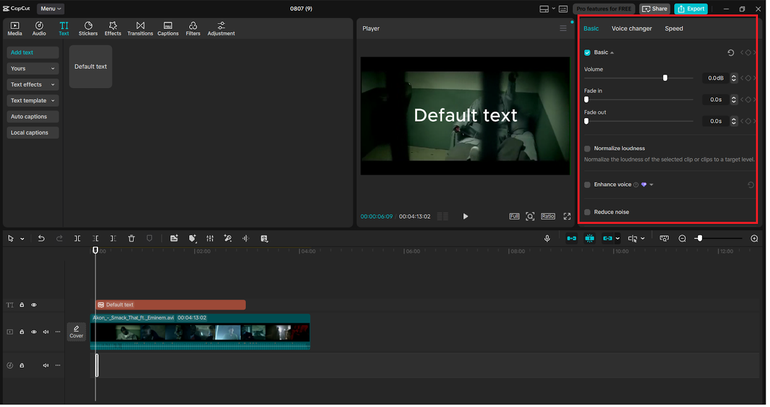Screen dimensions: 770x407
Task: Click the microphone record voiceover icon
Action: [x=547, y=238]
